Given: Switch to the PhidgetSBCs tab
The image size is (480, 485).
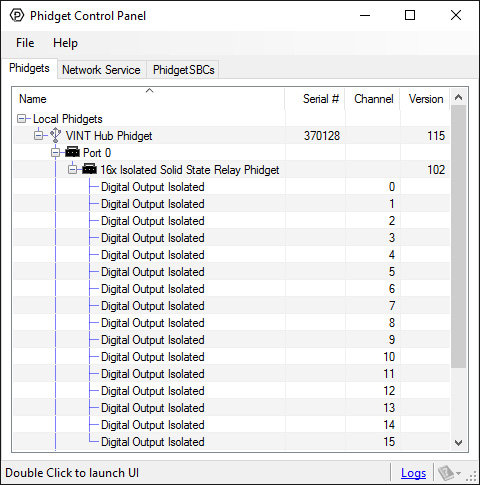Looking at the screenshot, I should (x=183, y=70).
